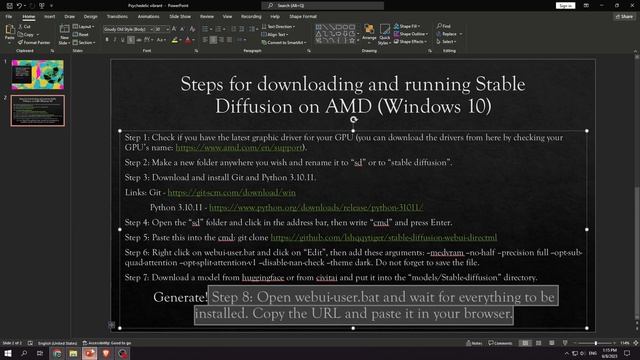Click the rotate handle above the text box
Screen dimensions: 640x360
[353, 120]
